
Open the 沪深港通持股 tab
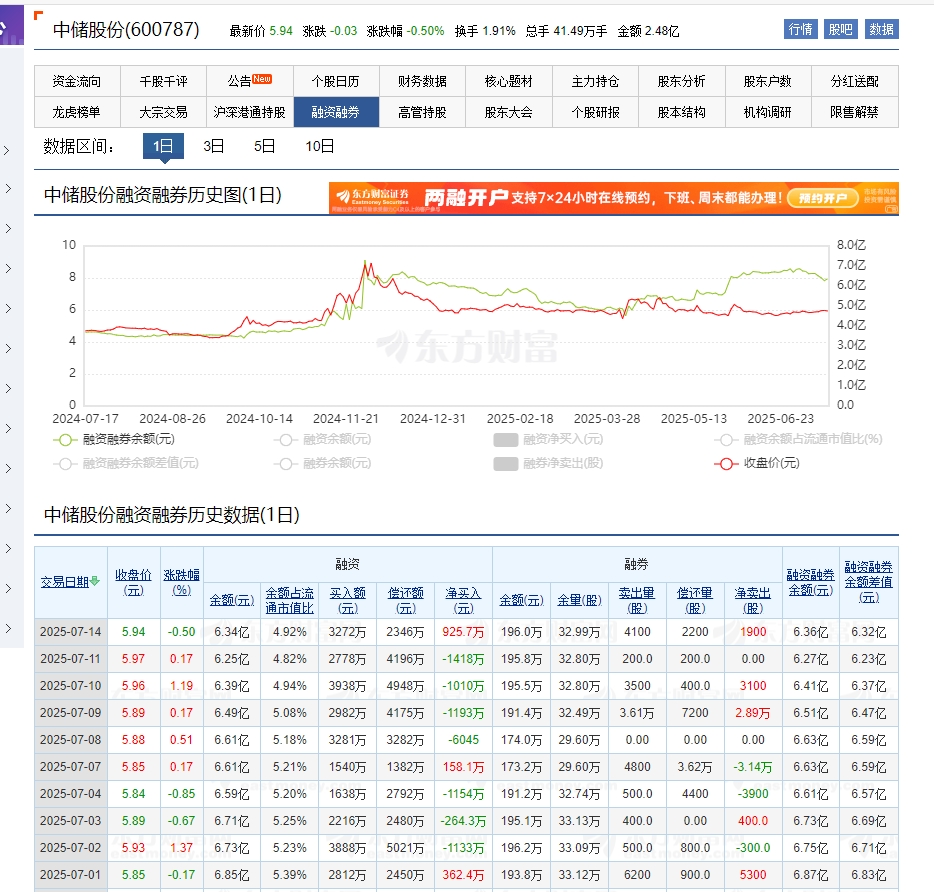tap(250, 112)
